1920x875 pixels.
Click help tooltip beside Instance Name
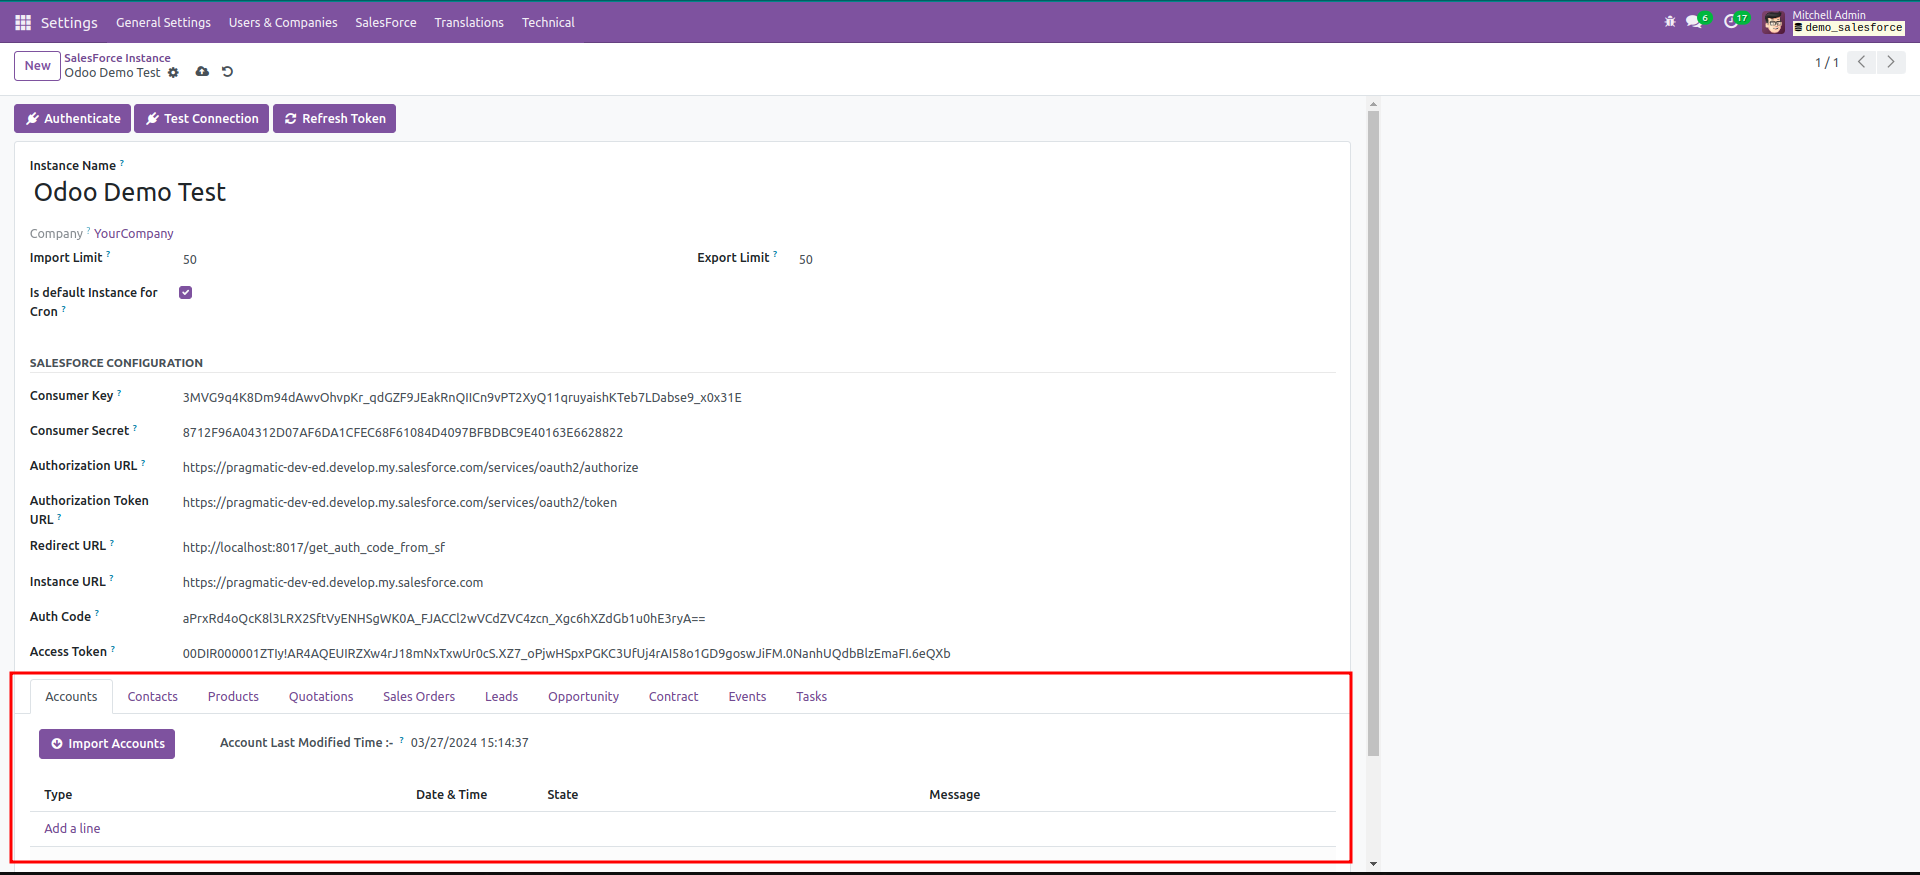pos(122,162)
